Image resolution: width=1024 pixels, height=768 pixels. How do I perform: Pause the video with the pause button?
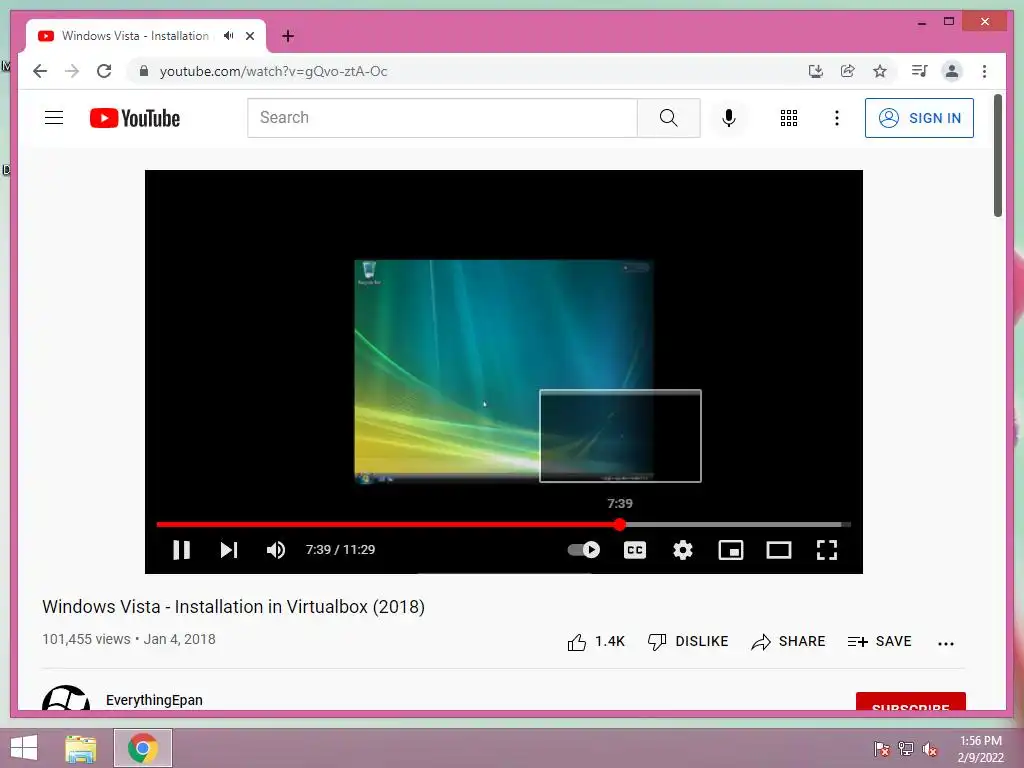(182, 550)
